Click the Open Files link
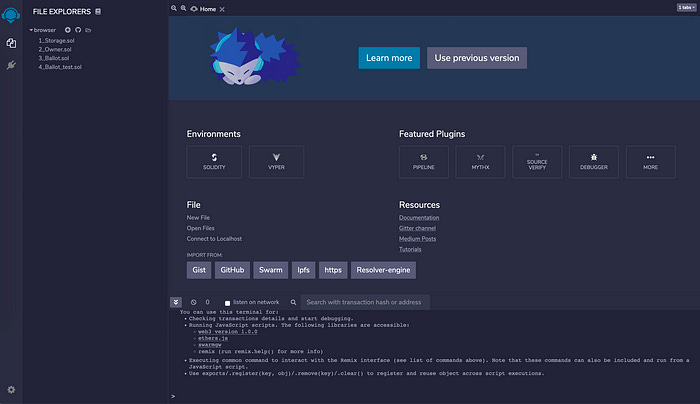This screenshot has height=404, width=700. [x=200, y=228]
